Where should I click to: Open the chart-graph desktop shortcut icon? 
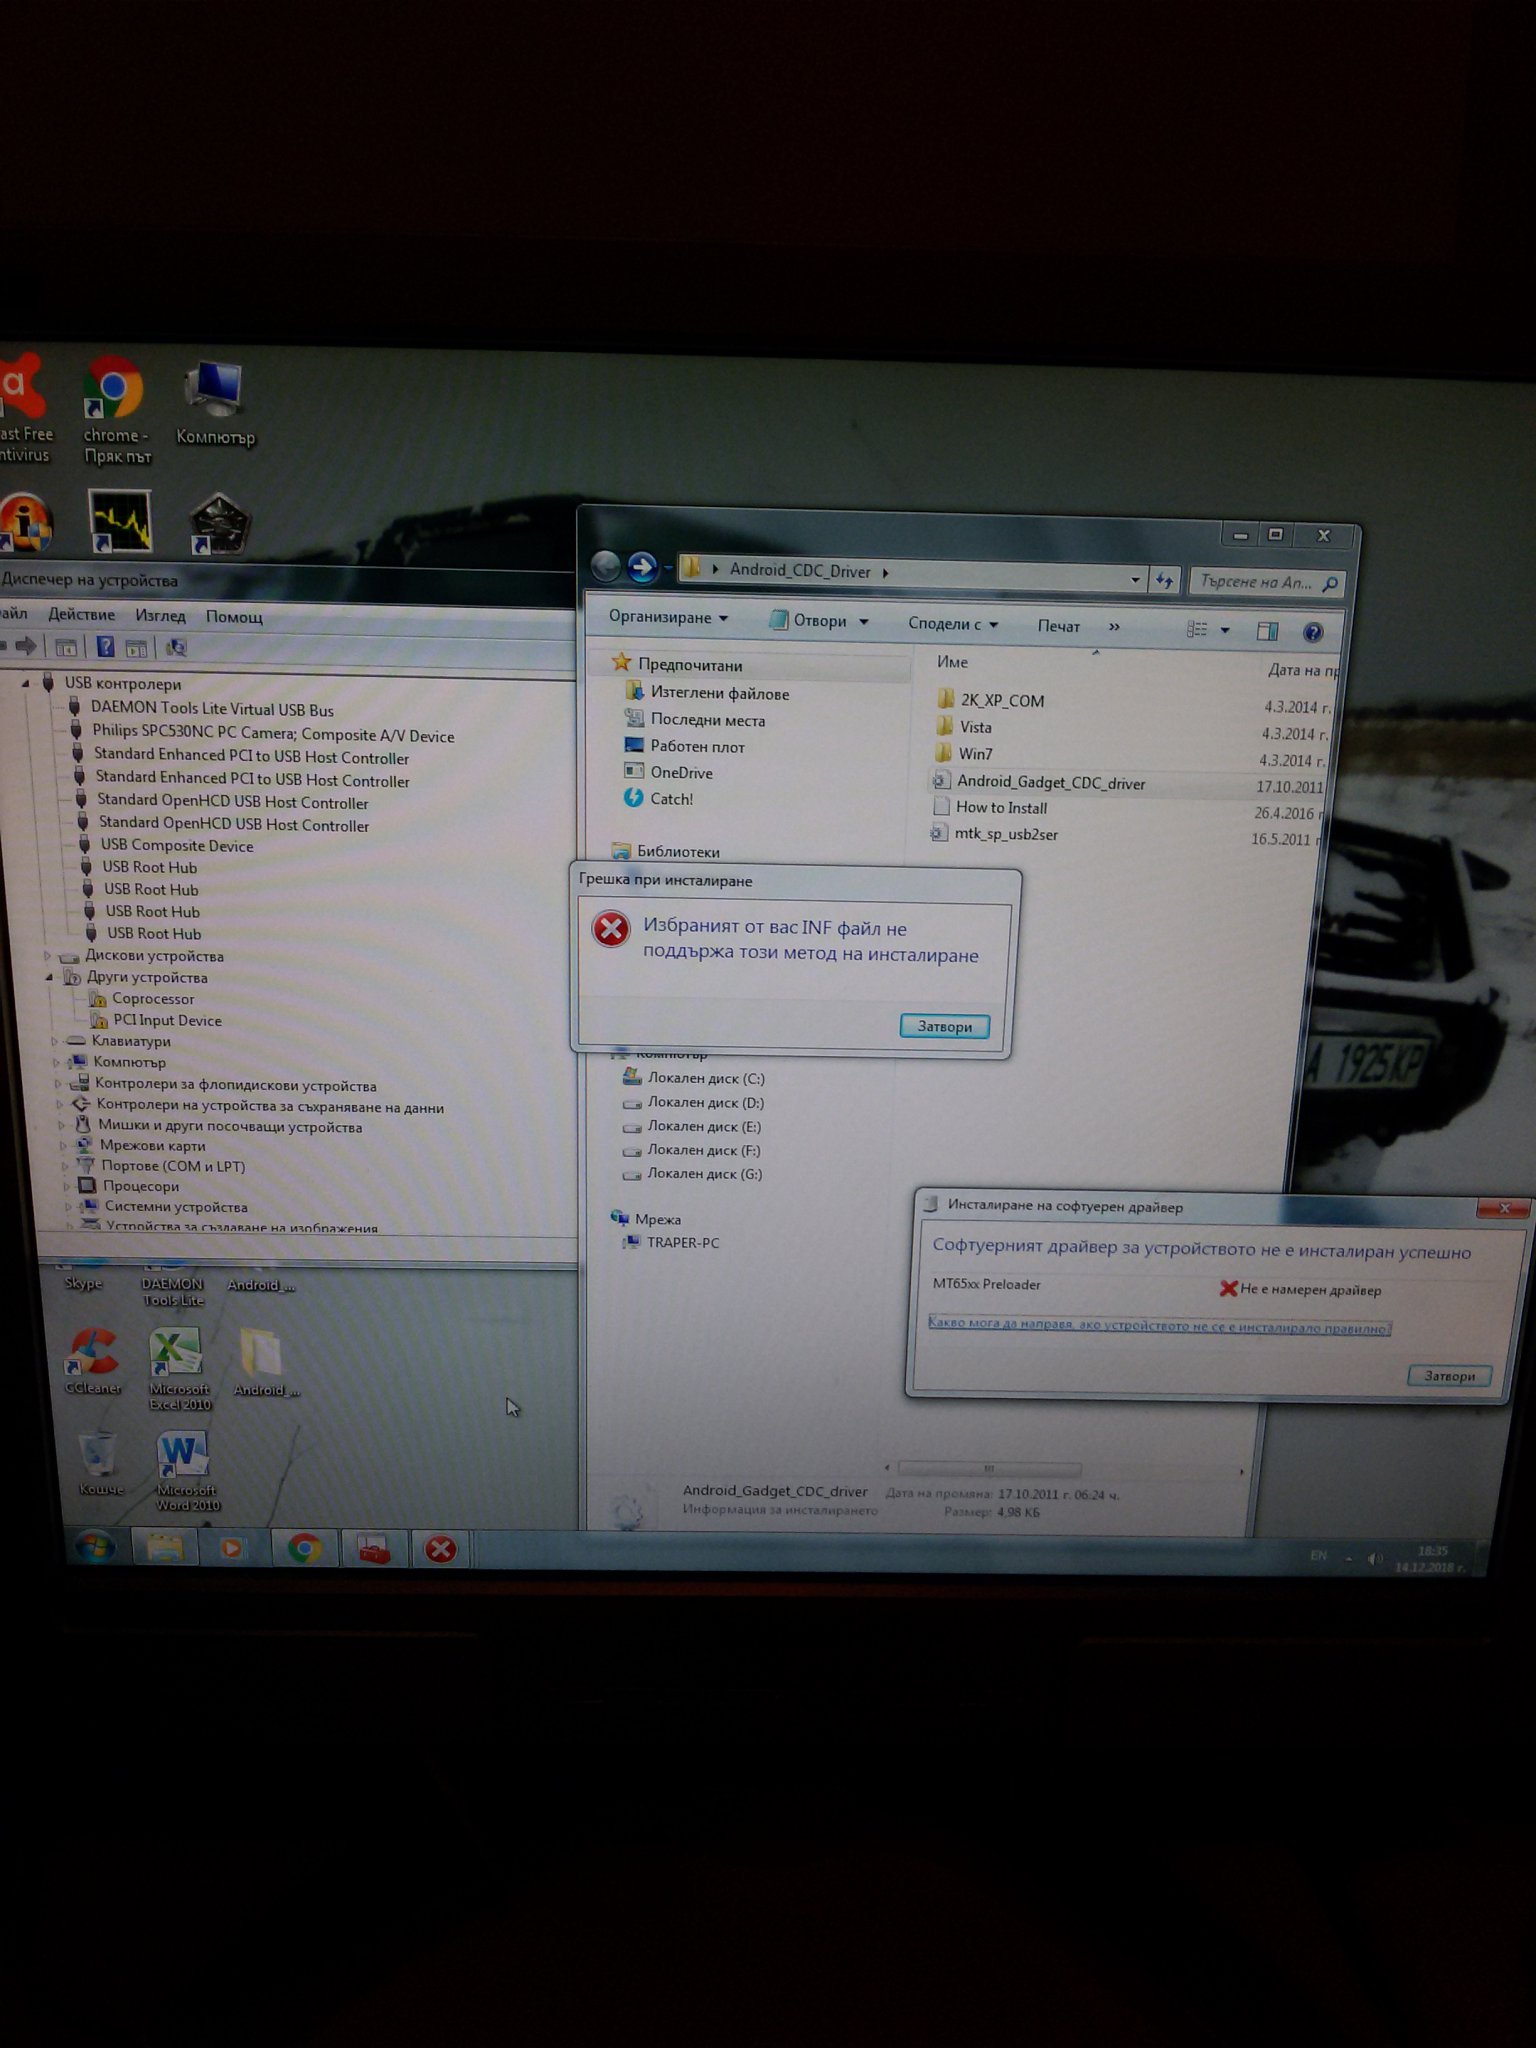[120, 520]
